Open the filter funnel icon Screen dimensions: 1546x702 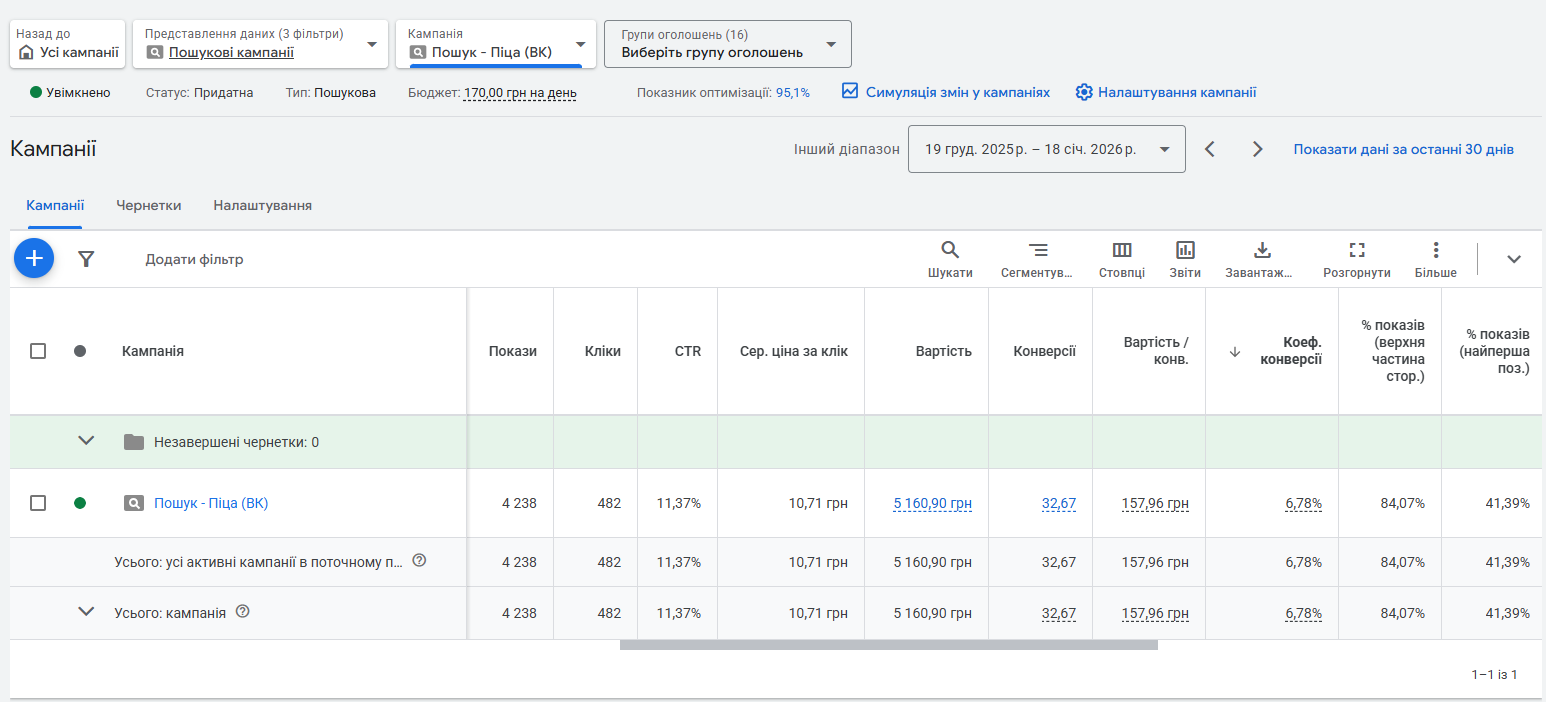click(86, 259)
